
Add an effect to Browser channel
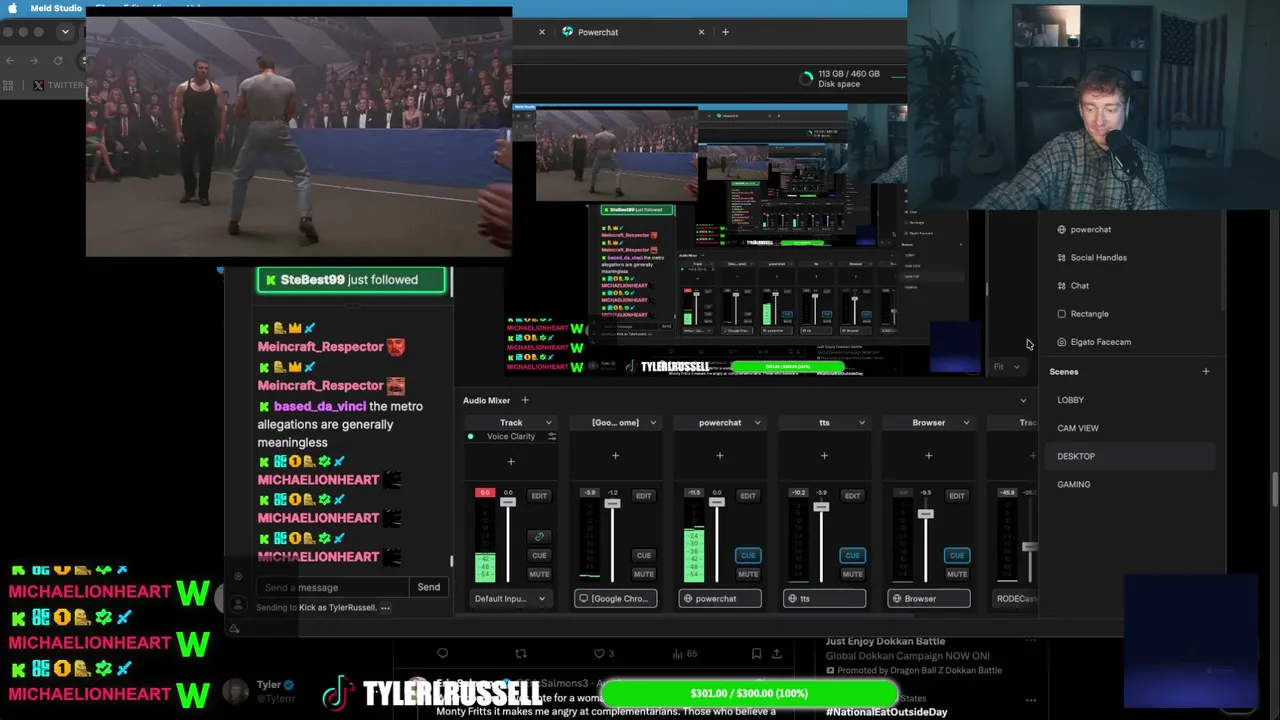tap(928, 456)
